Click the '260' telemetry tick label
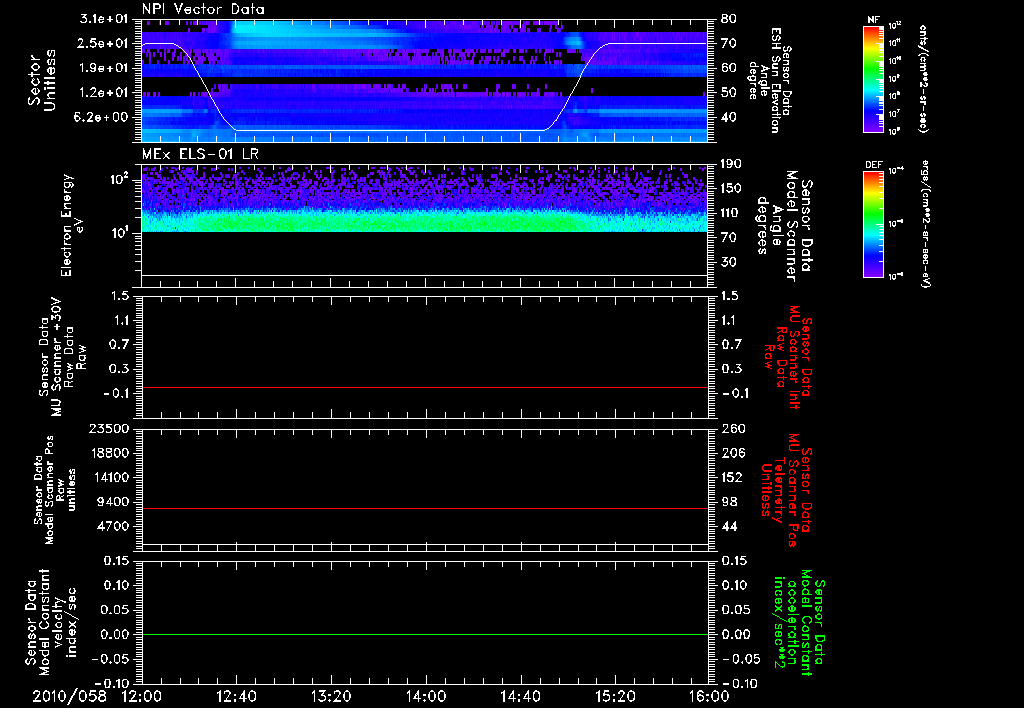Image resolution: width=1024 pixels, height=708 pixels. pos(733,428)
